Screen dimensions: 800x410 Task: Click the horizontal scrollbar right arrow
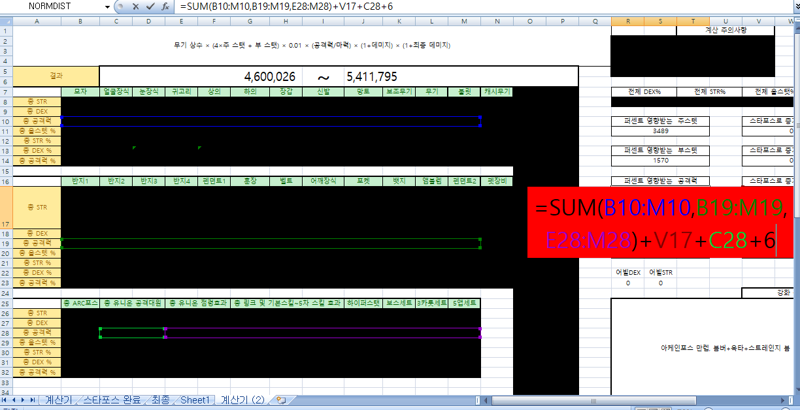click(x=784, y=400)
